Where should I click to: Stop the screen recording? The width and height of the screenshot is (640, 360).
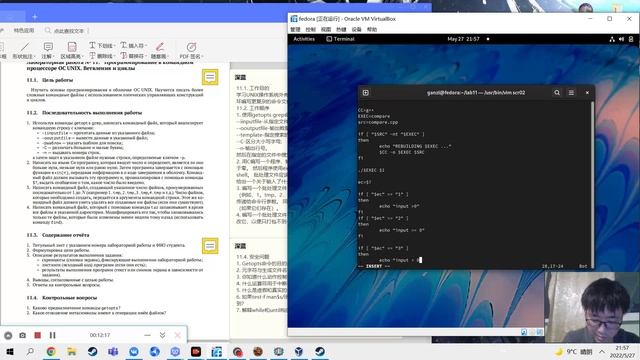(x=38, y=335)
